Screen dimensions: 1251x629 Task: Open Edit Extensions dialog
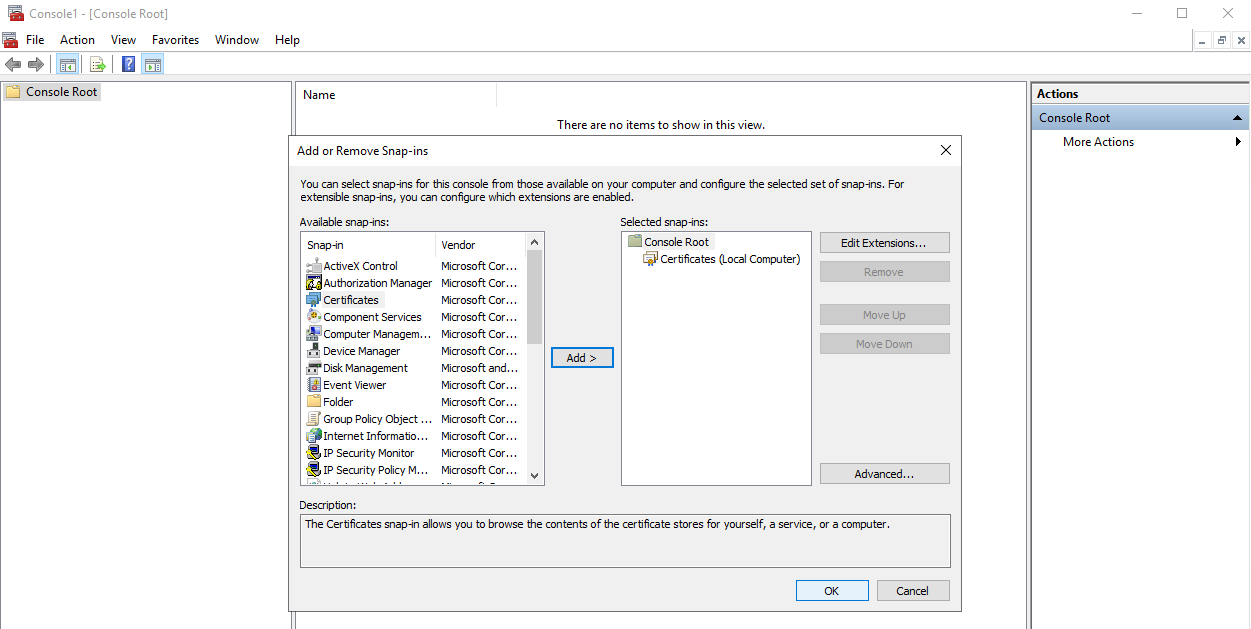click(884, 243)
